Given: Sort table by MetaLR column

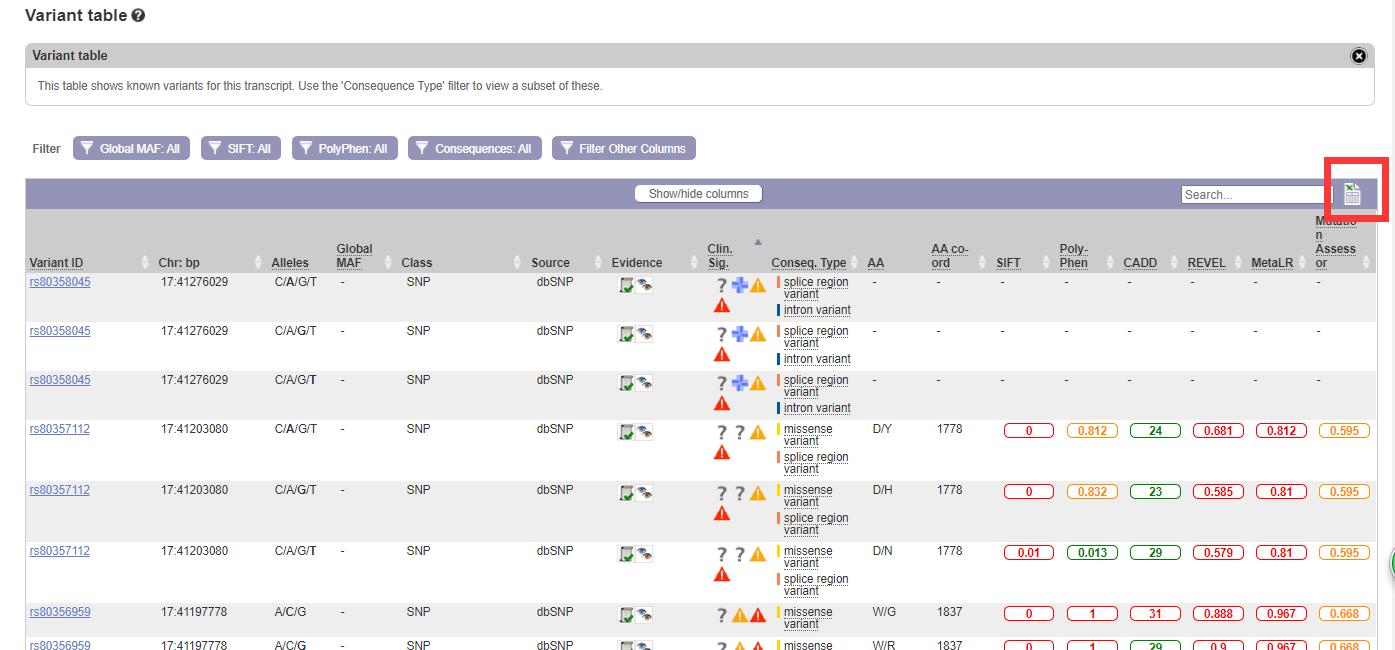Looking at the screenshot, I should (1271, 263).
